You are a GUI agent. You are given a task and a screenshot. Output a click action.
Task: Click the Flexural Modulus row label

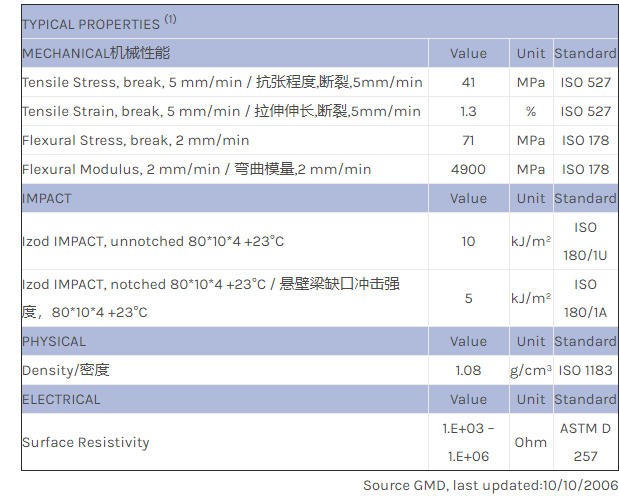(x=196, y=169)
